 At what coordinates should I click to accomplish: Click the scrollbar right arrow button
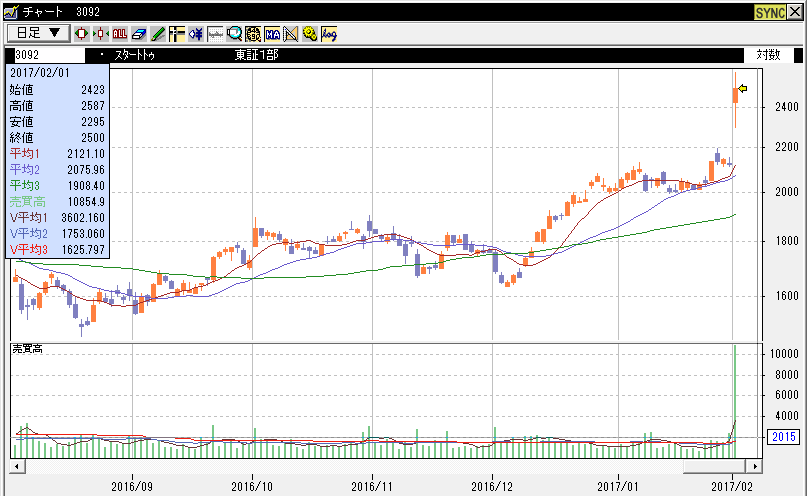[x=754, y=466]
